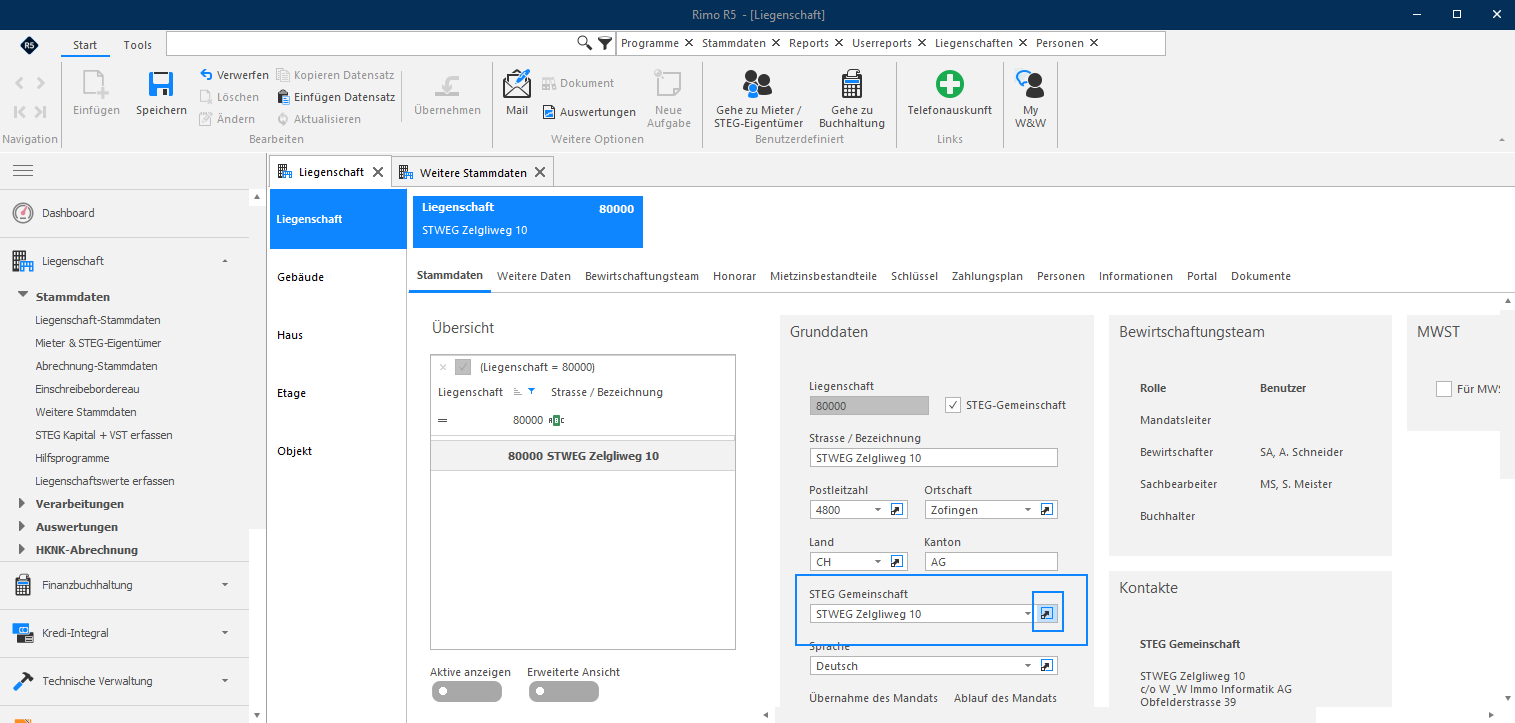Click Verwerfen undo icon
Image resolution: width=1515 pixels, height=723 pixels.
206,75
